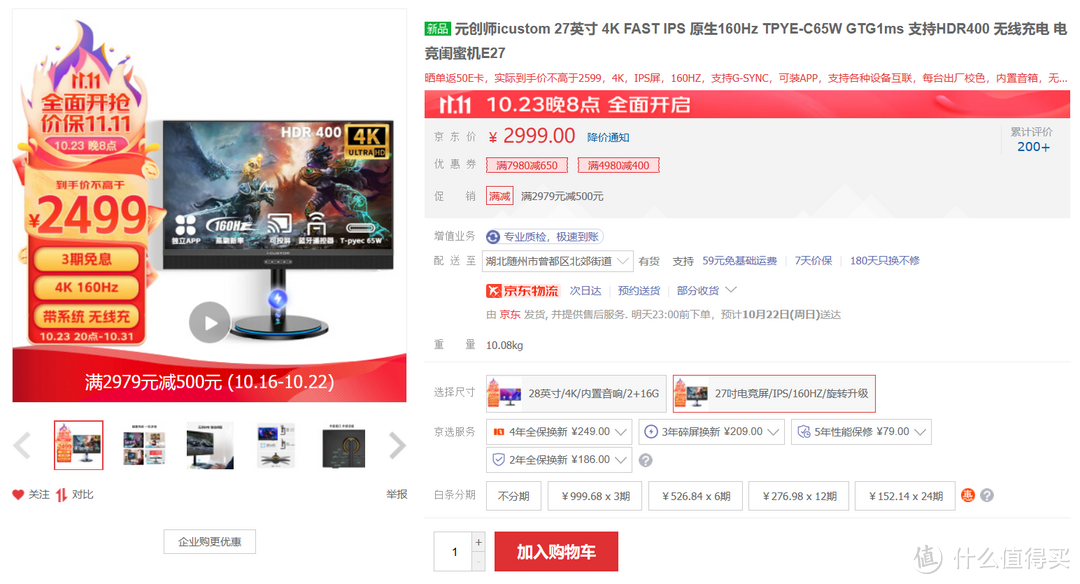Select the third product thumbnail
The image size is (1080, 584).
[x=210, y=446]
